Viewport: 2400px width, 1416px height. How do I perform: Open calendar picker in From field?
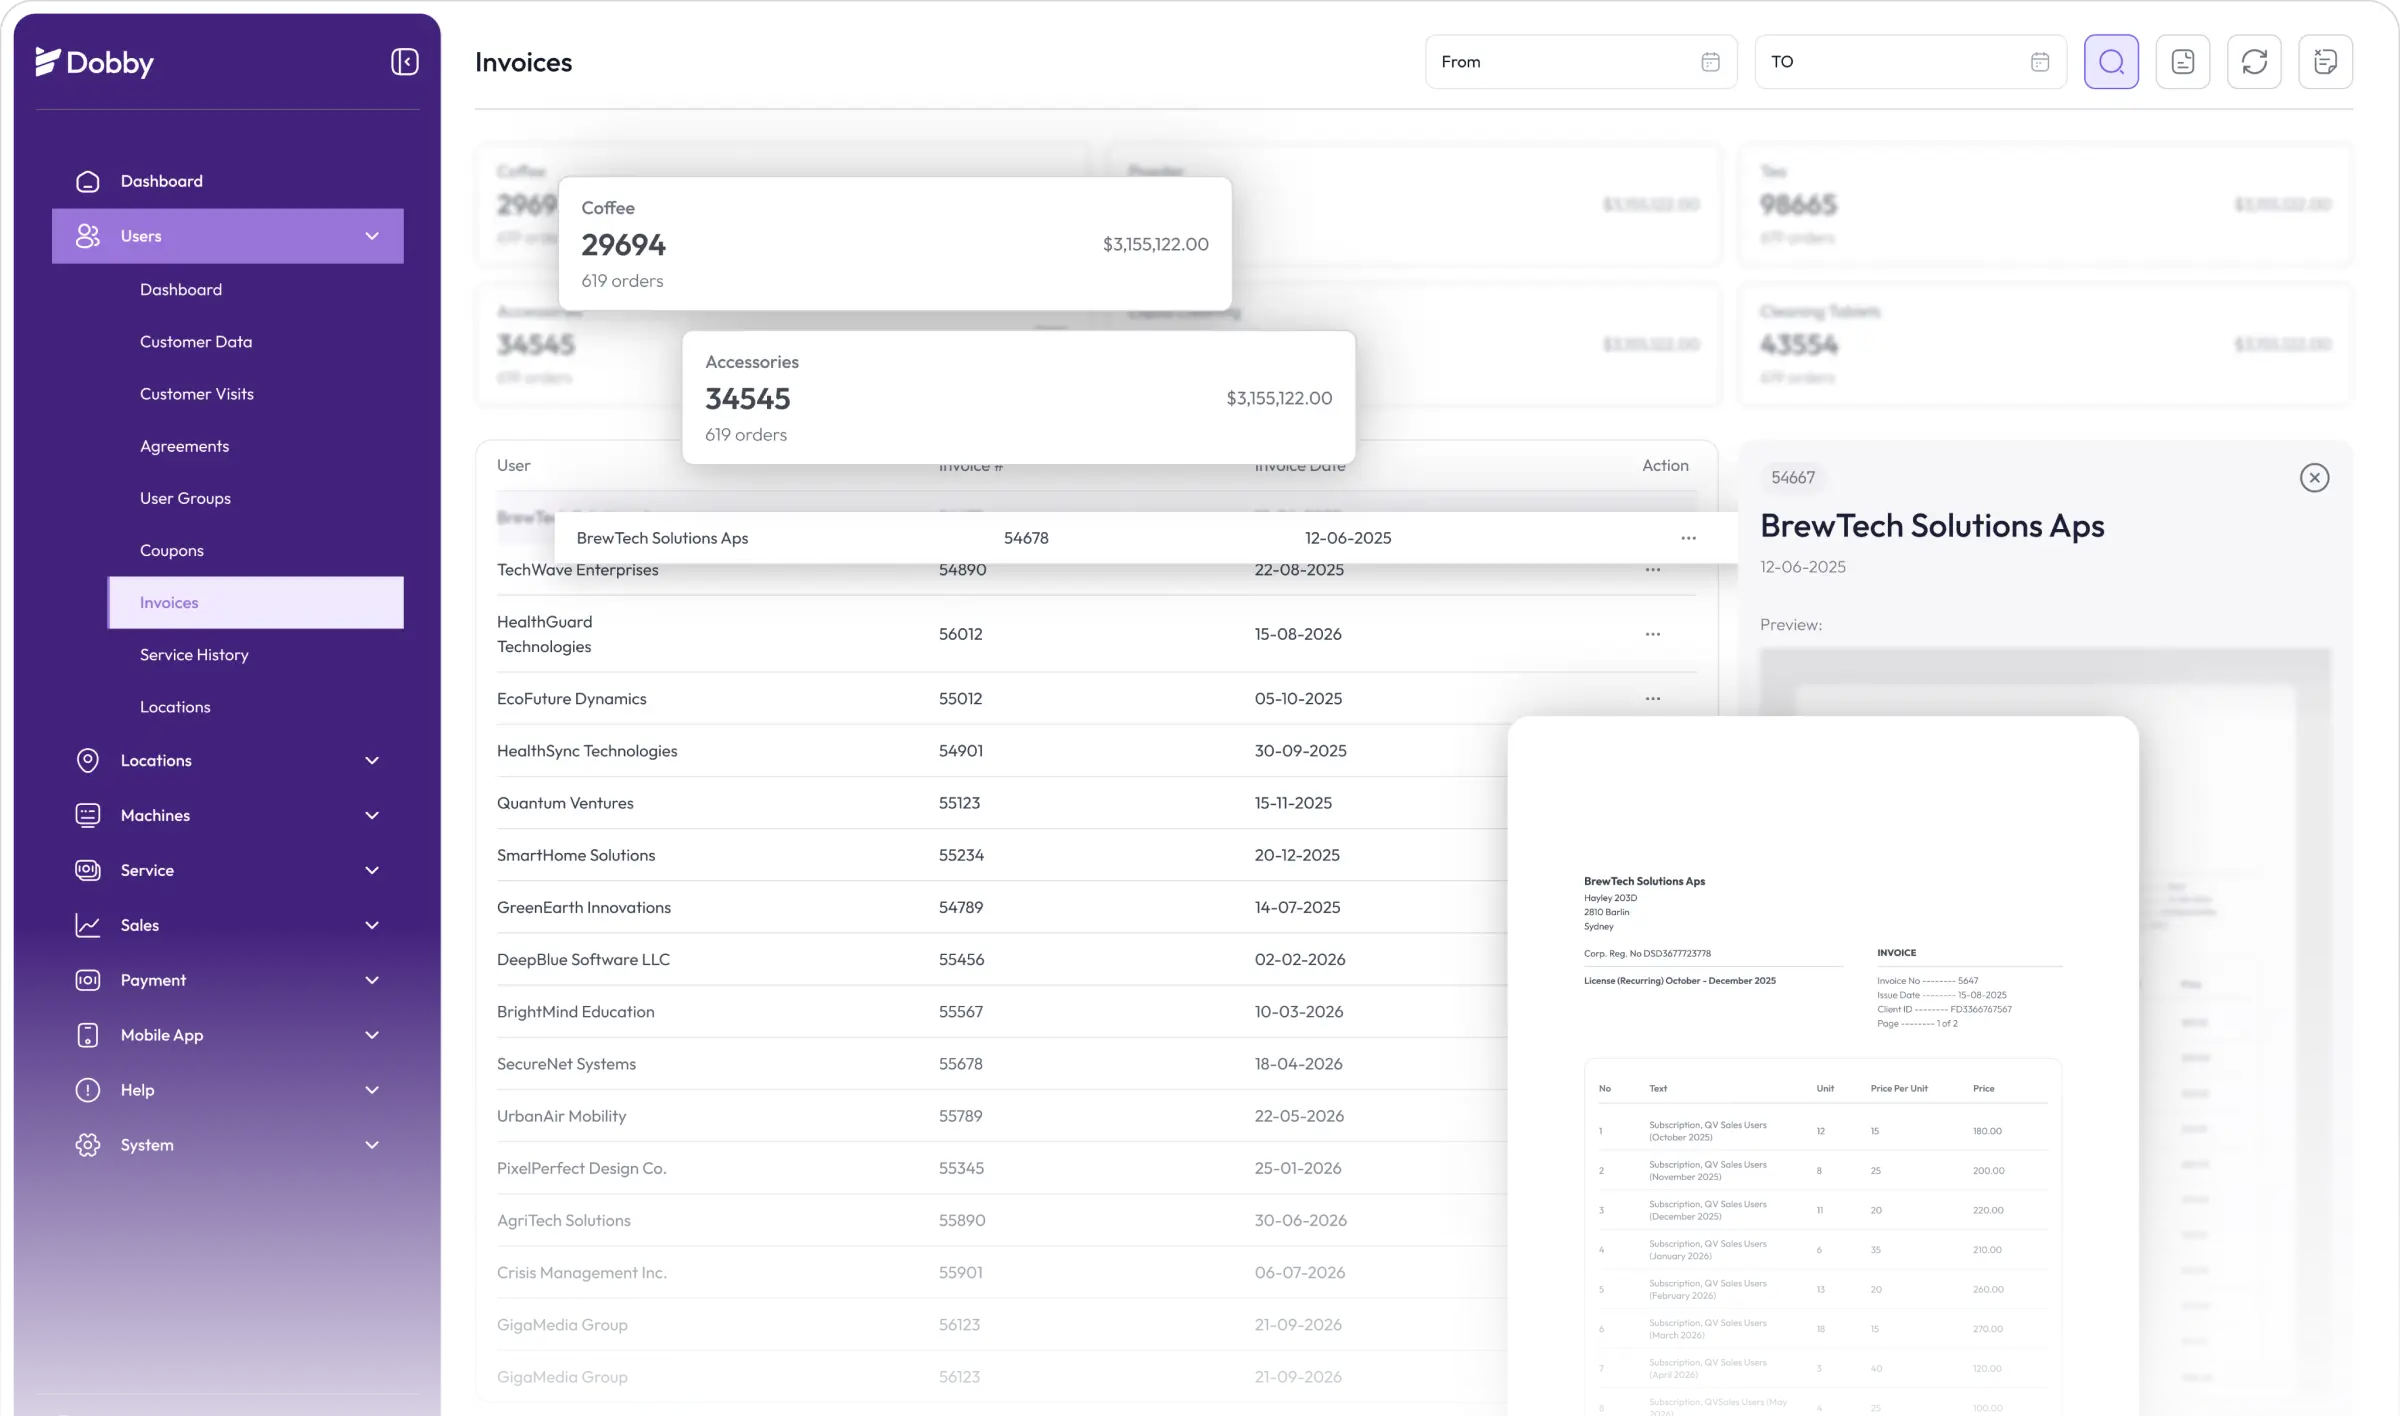click(x=1710, y=62)
